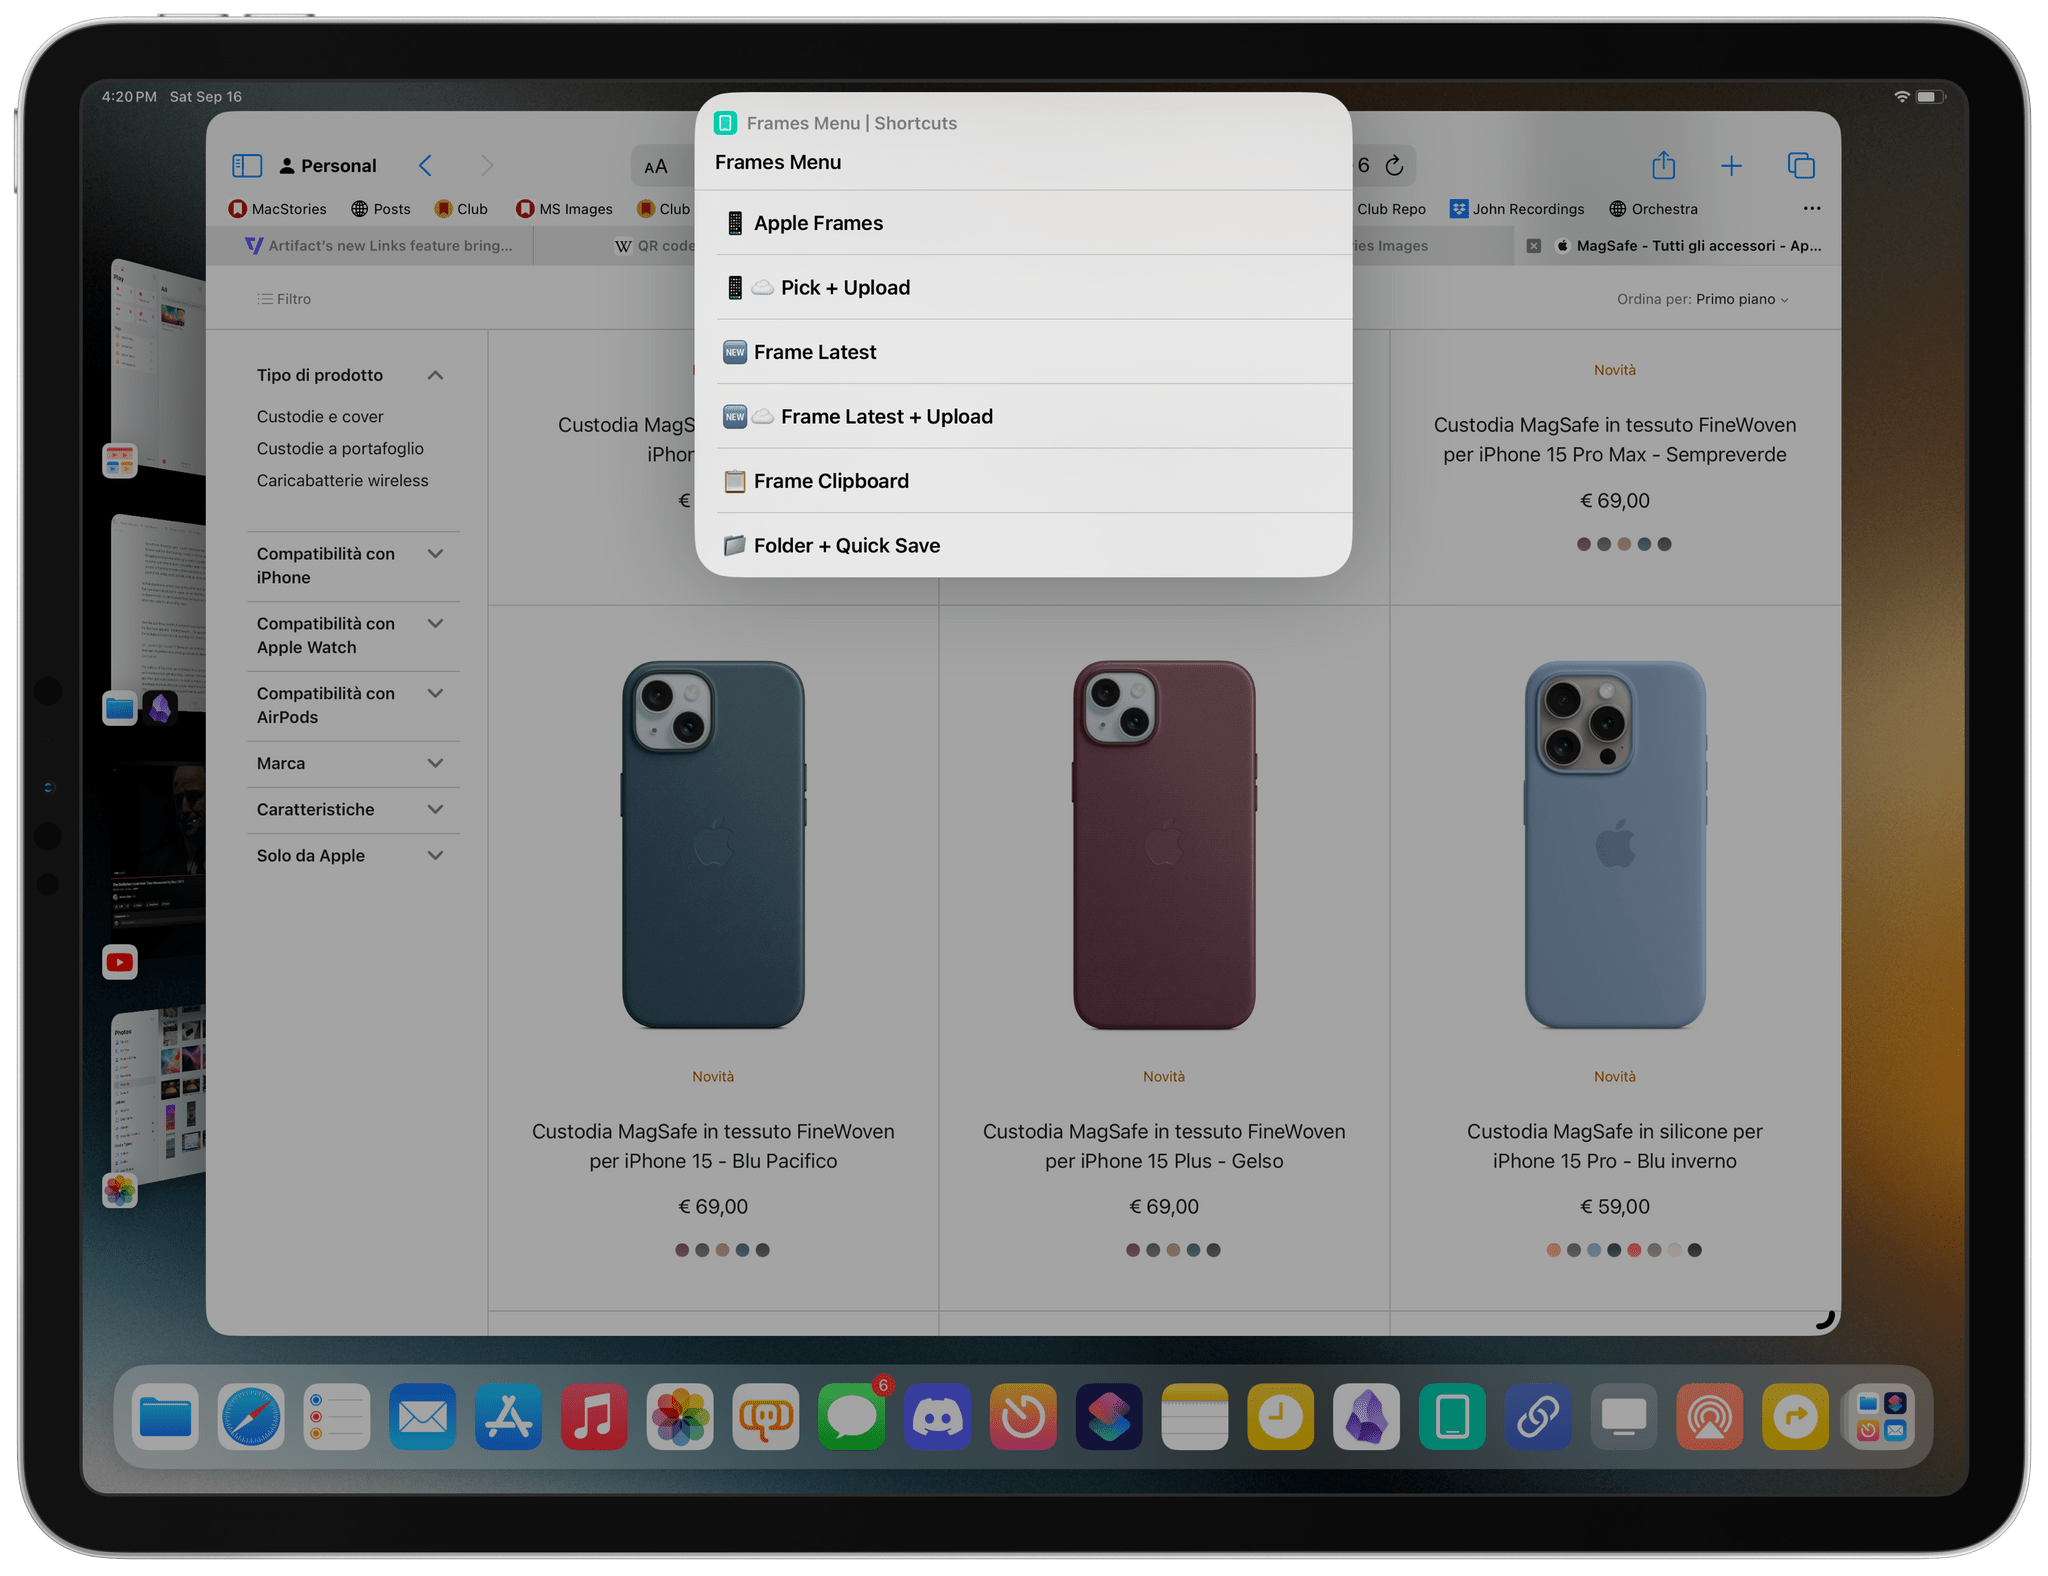Open the AA reader options
Image resolution: width=2048 pixels, height=1576 pixels.
point(656,166)
